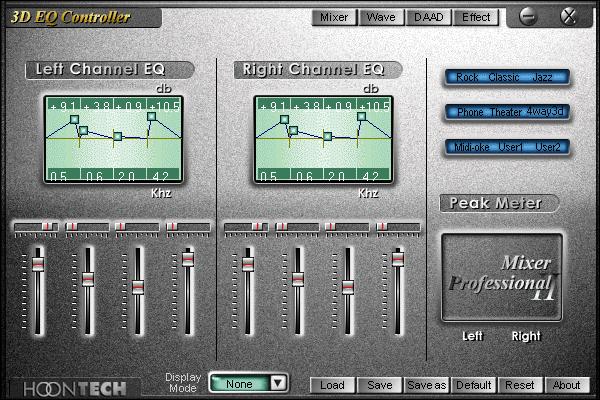
Task: Apply the Phone preset
Action: pyautogui.click(x=470, y=112)
